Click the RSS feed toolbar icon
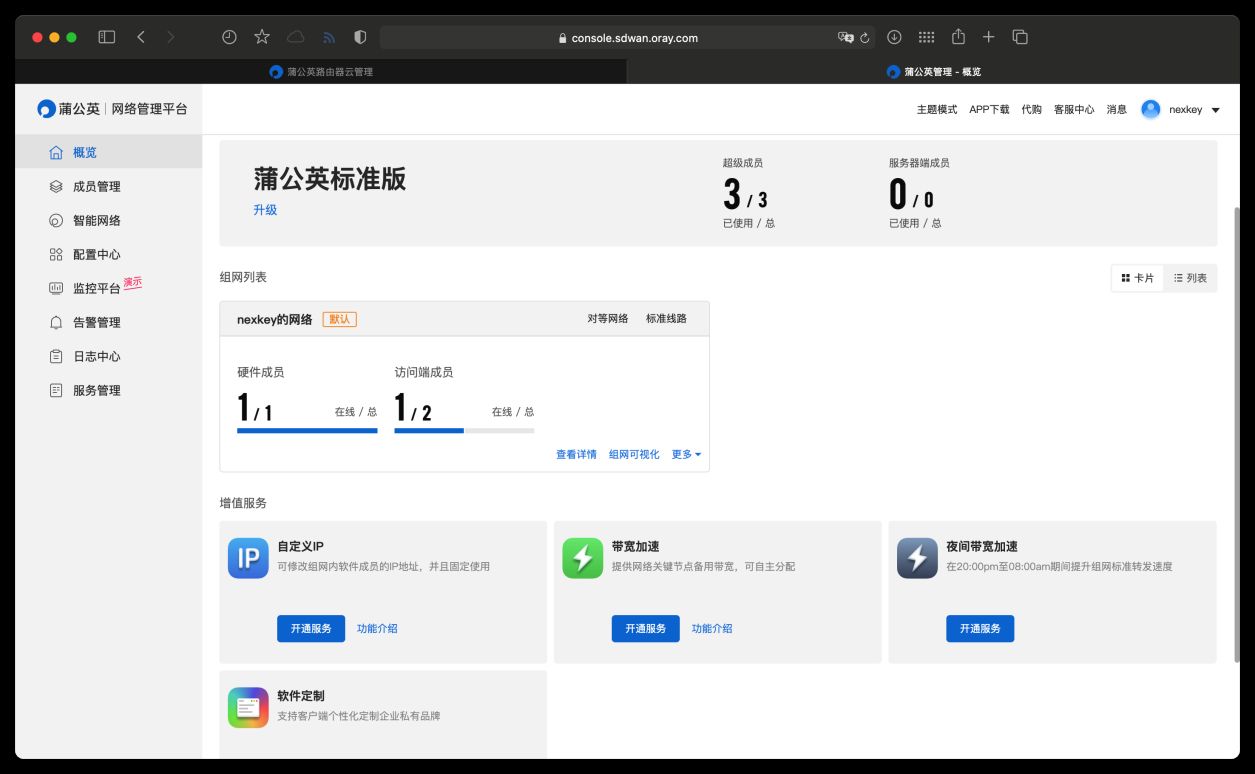 point(328,38)
